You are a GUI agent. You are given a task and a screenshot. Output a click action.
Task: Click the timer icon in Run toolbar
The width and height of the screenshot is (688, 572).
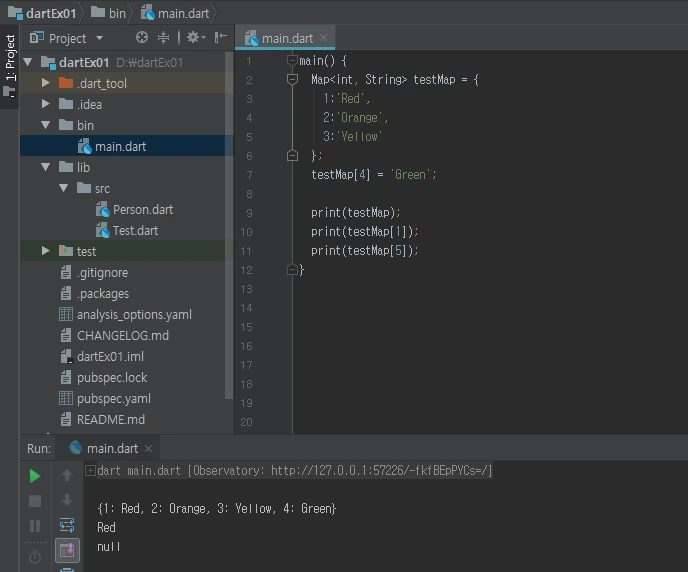tap(35, 557)
